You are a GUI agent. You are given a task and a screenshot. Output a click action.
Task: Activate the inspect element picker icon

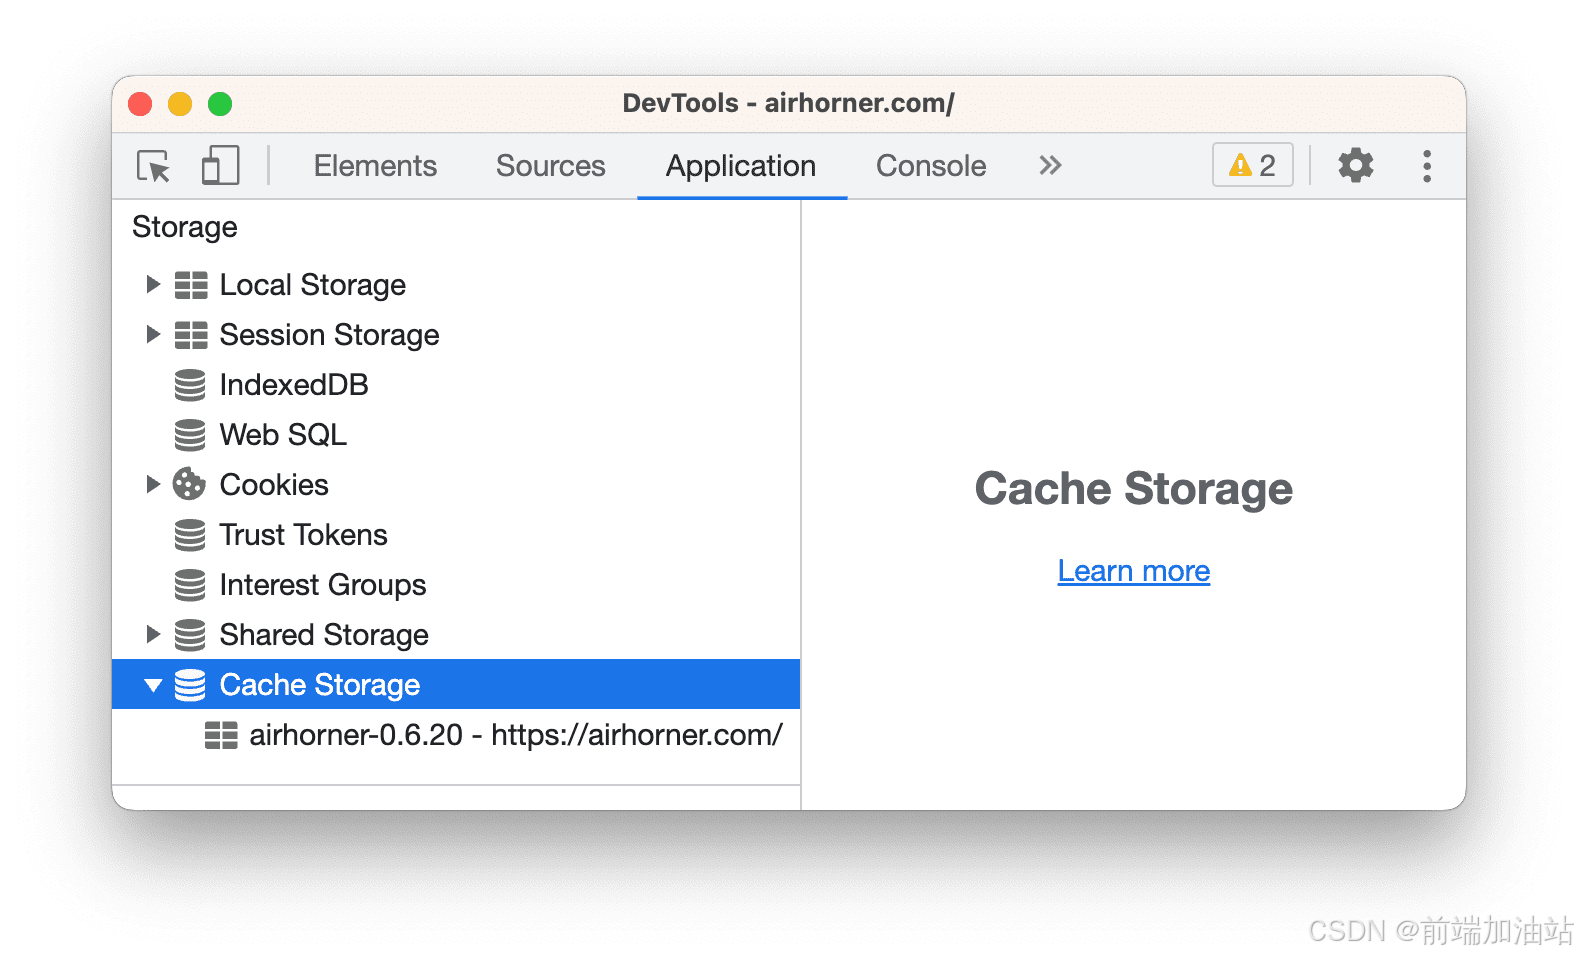point(154,166)
